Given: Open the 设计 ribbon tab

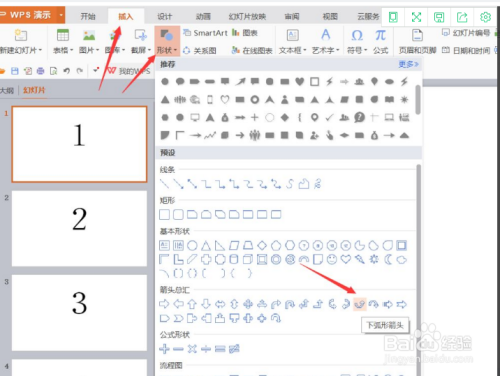Looking at the screenshot, I should [165, 16].
